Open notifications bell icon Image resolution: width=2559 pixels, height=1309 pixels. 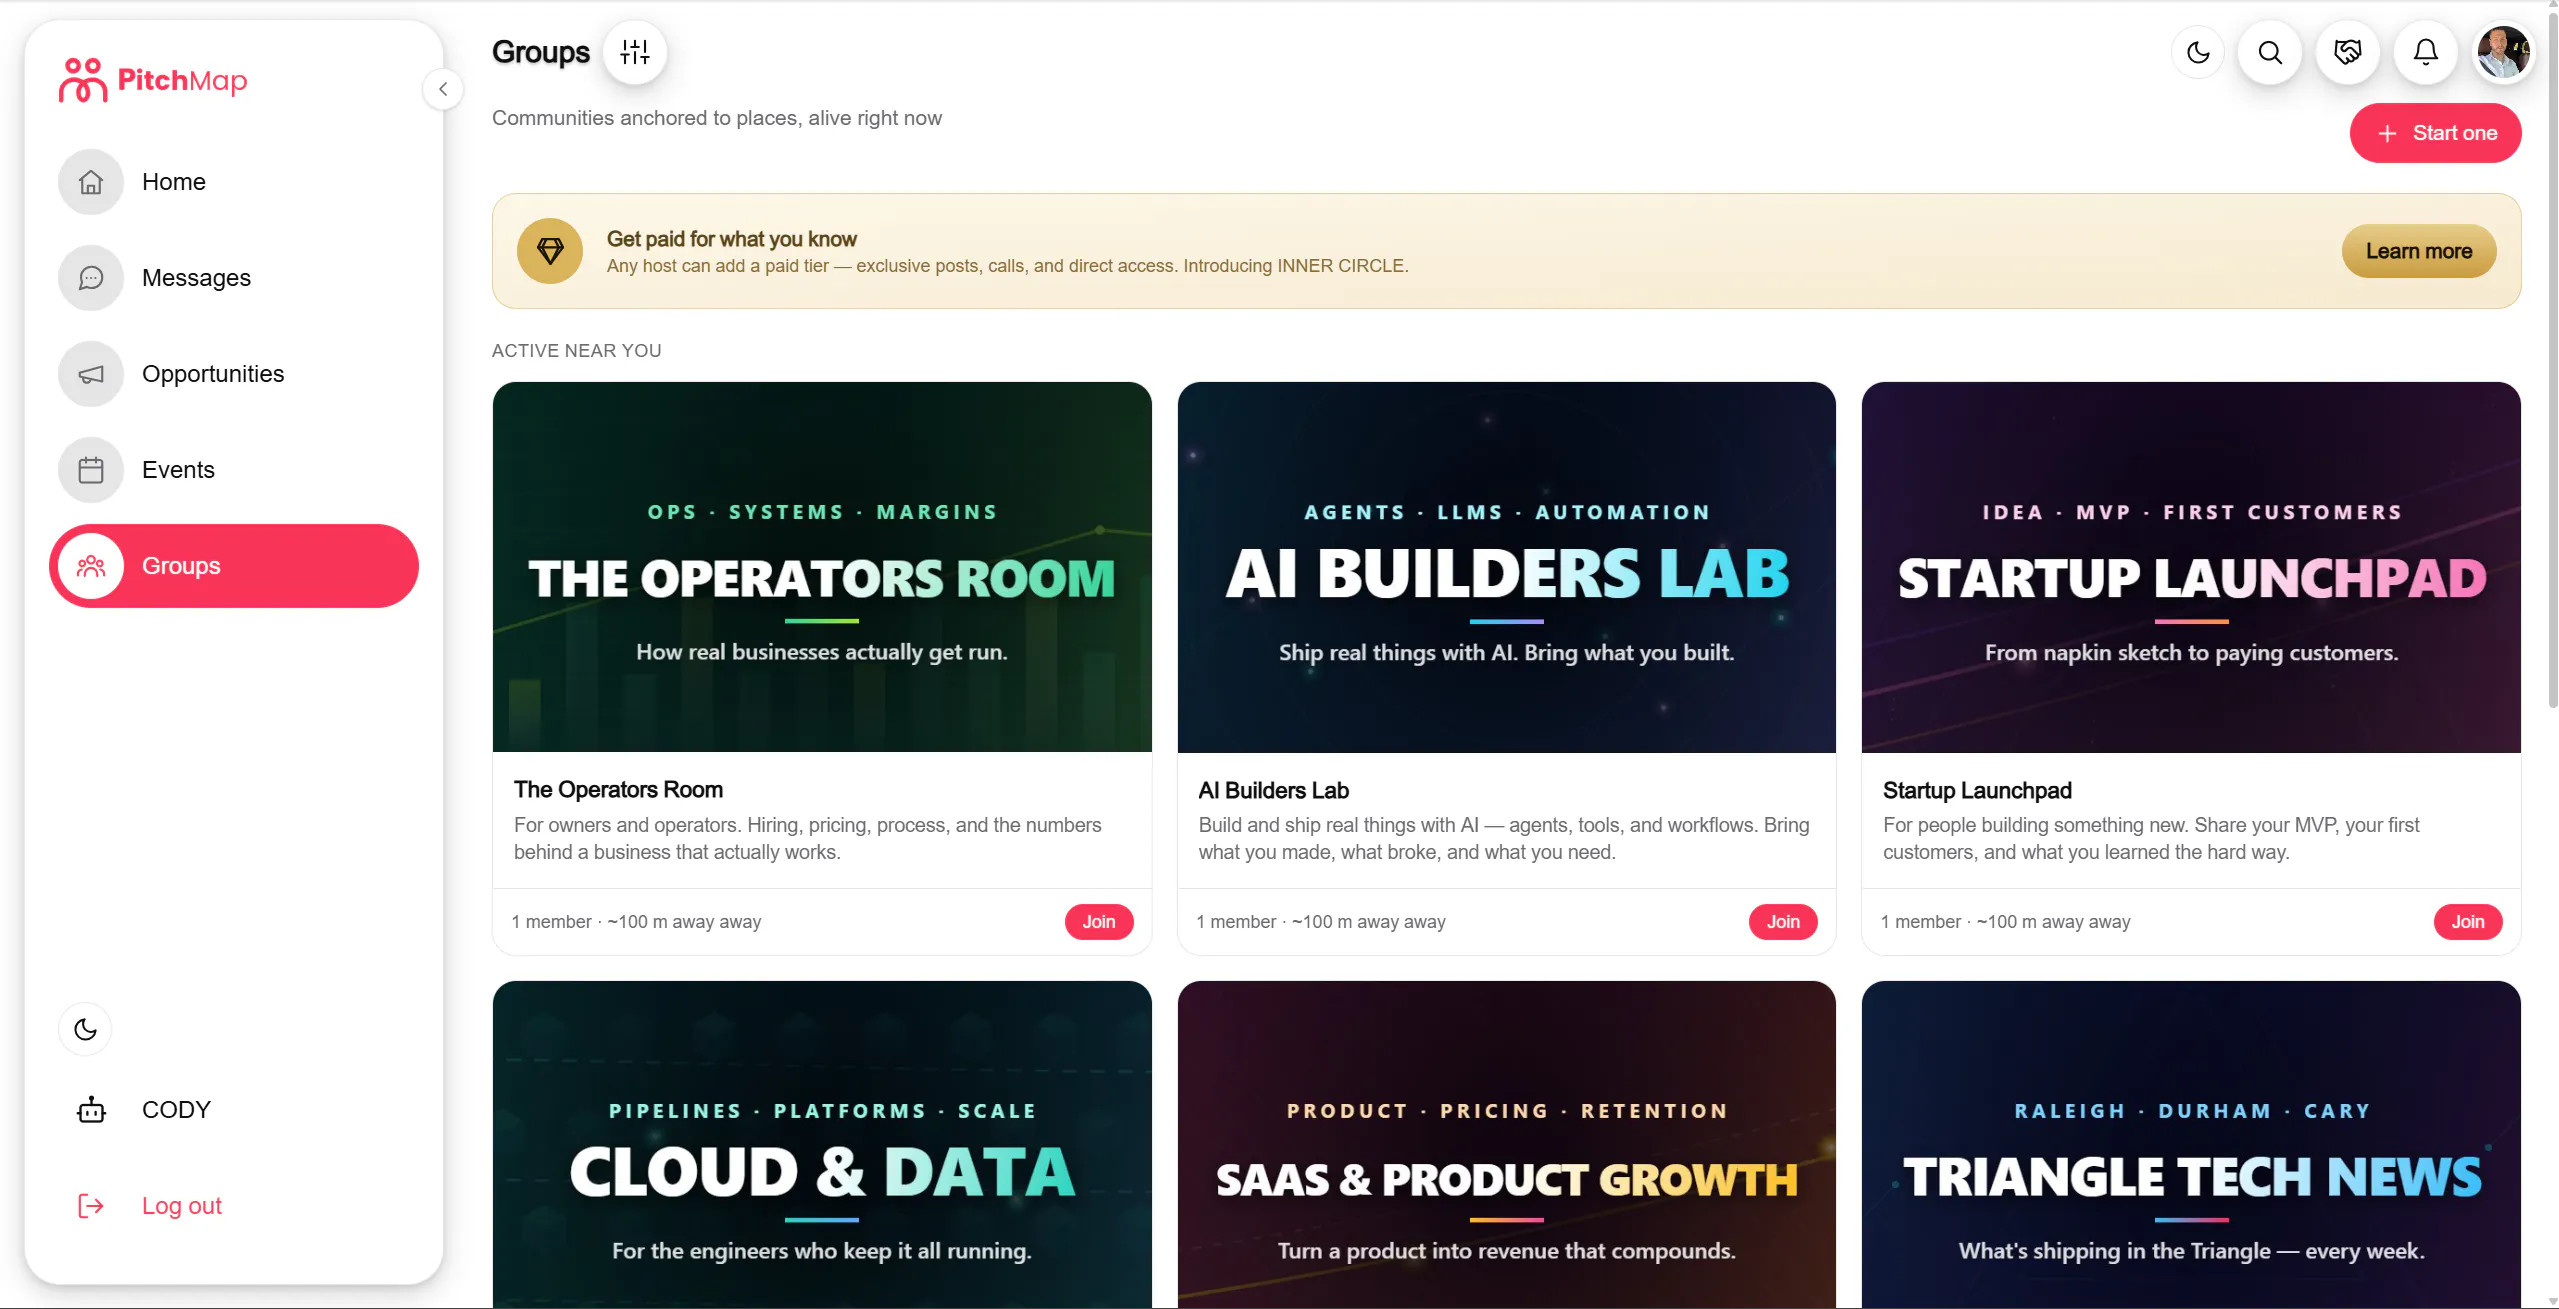[x=2426, y=52]
